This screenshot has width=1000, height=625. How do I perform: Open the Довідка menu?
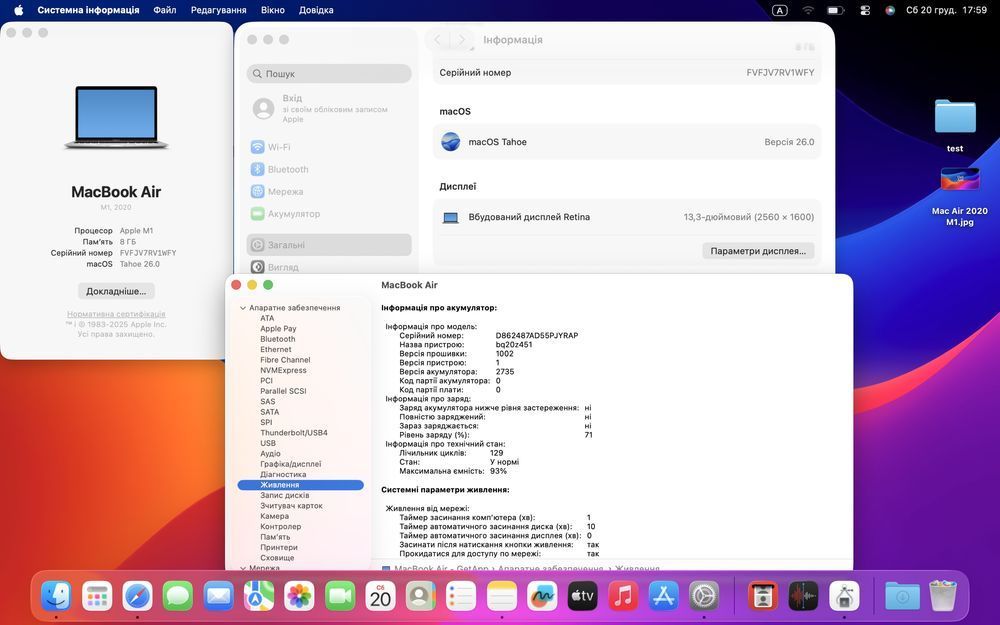pyautogui.click(x=316, y=10)
